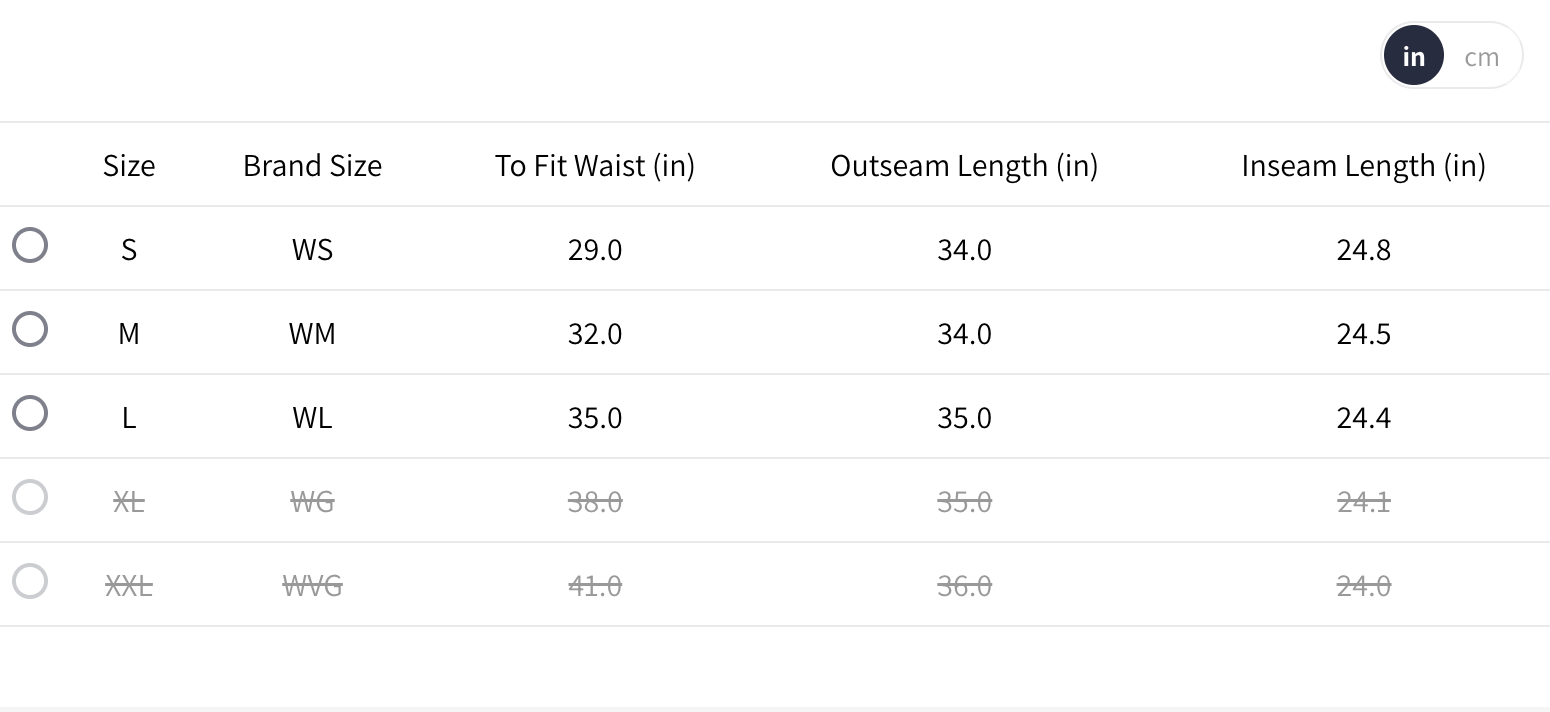Screen dimensions: 1550x712
Task: Click the disabled XXL radio button
Action: (30, 581)
